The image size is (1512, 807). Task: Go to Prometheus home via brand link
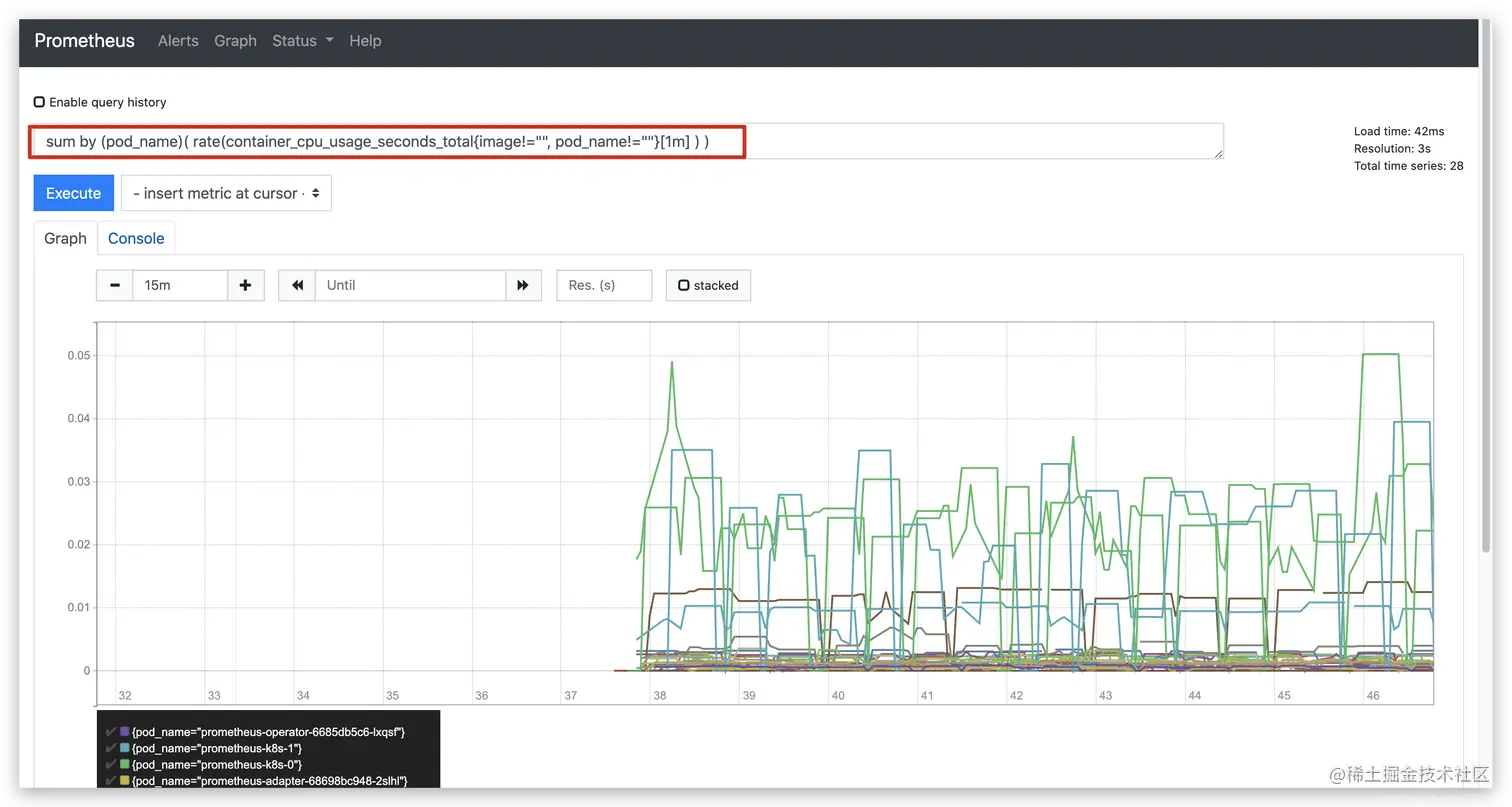(x=84, y=41)
